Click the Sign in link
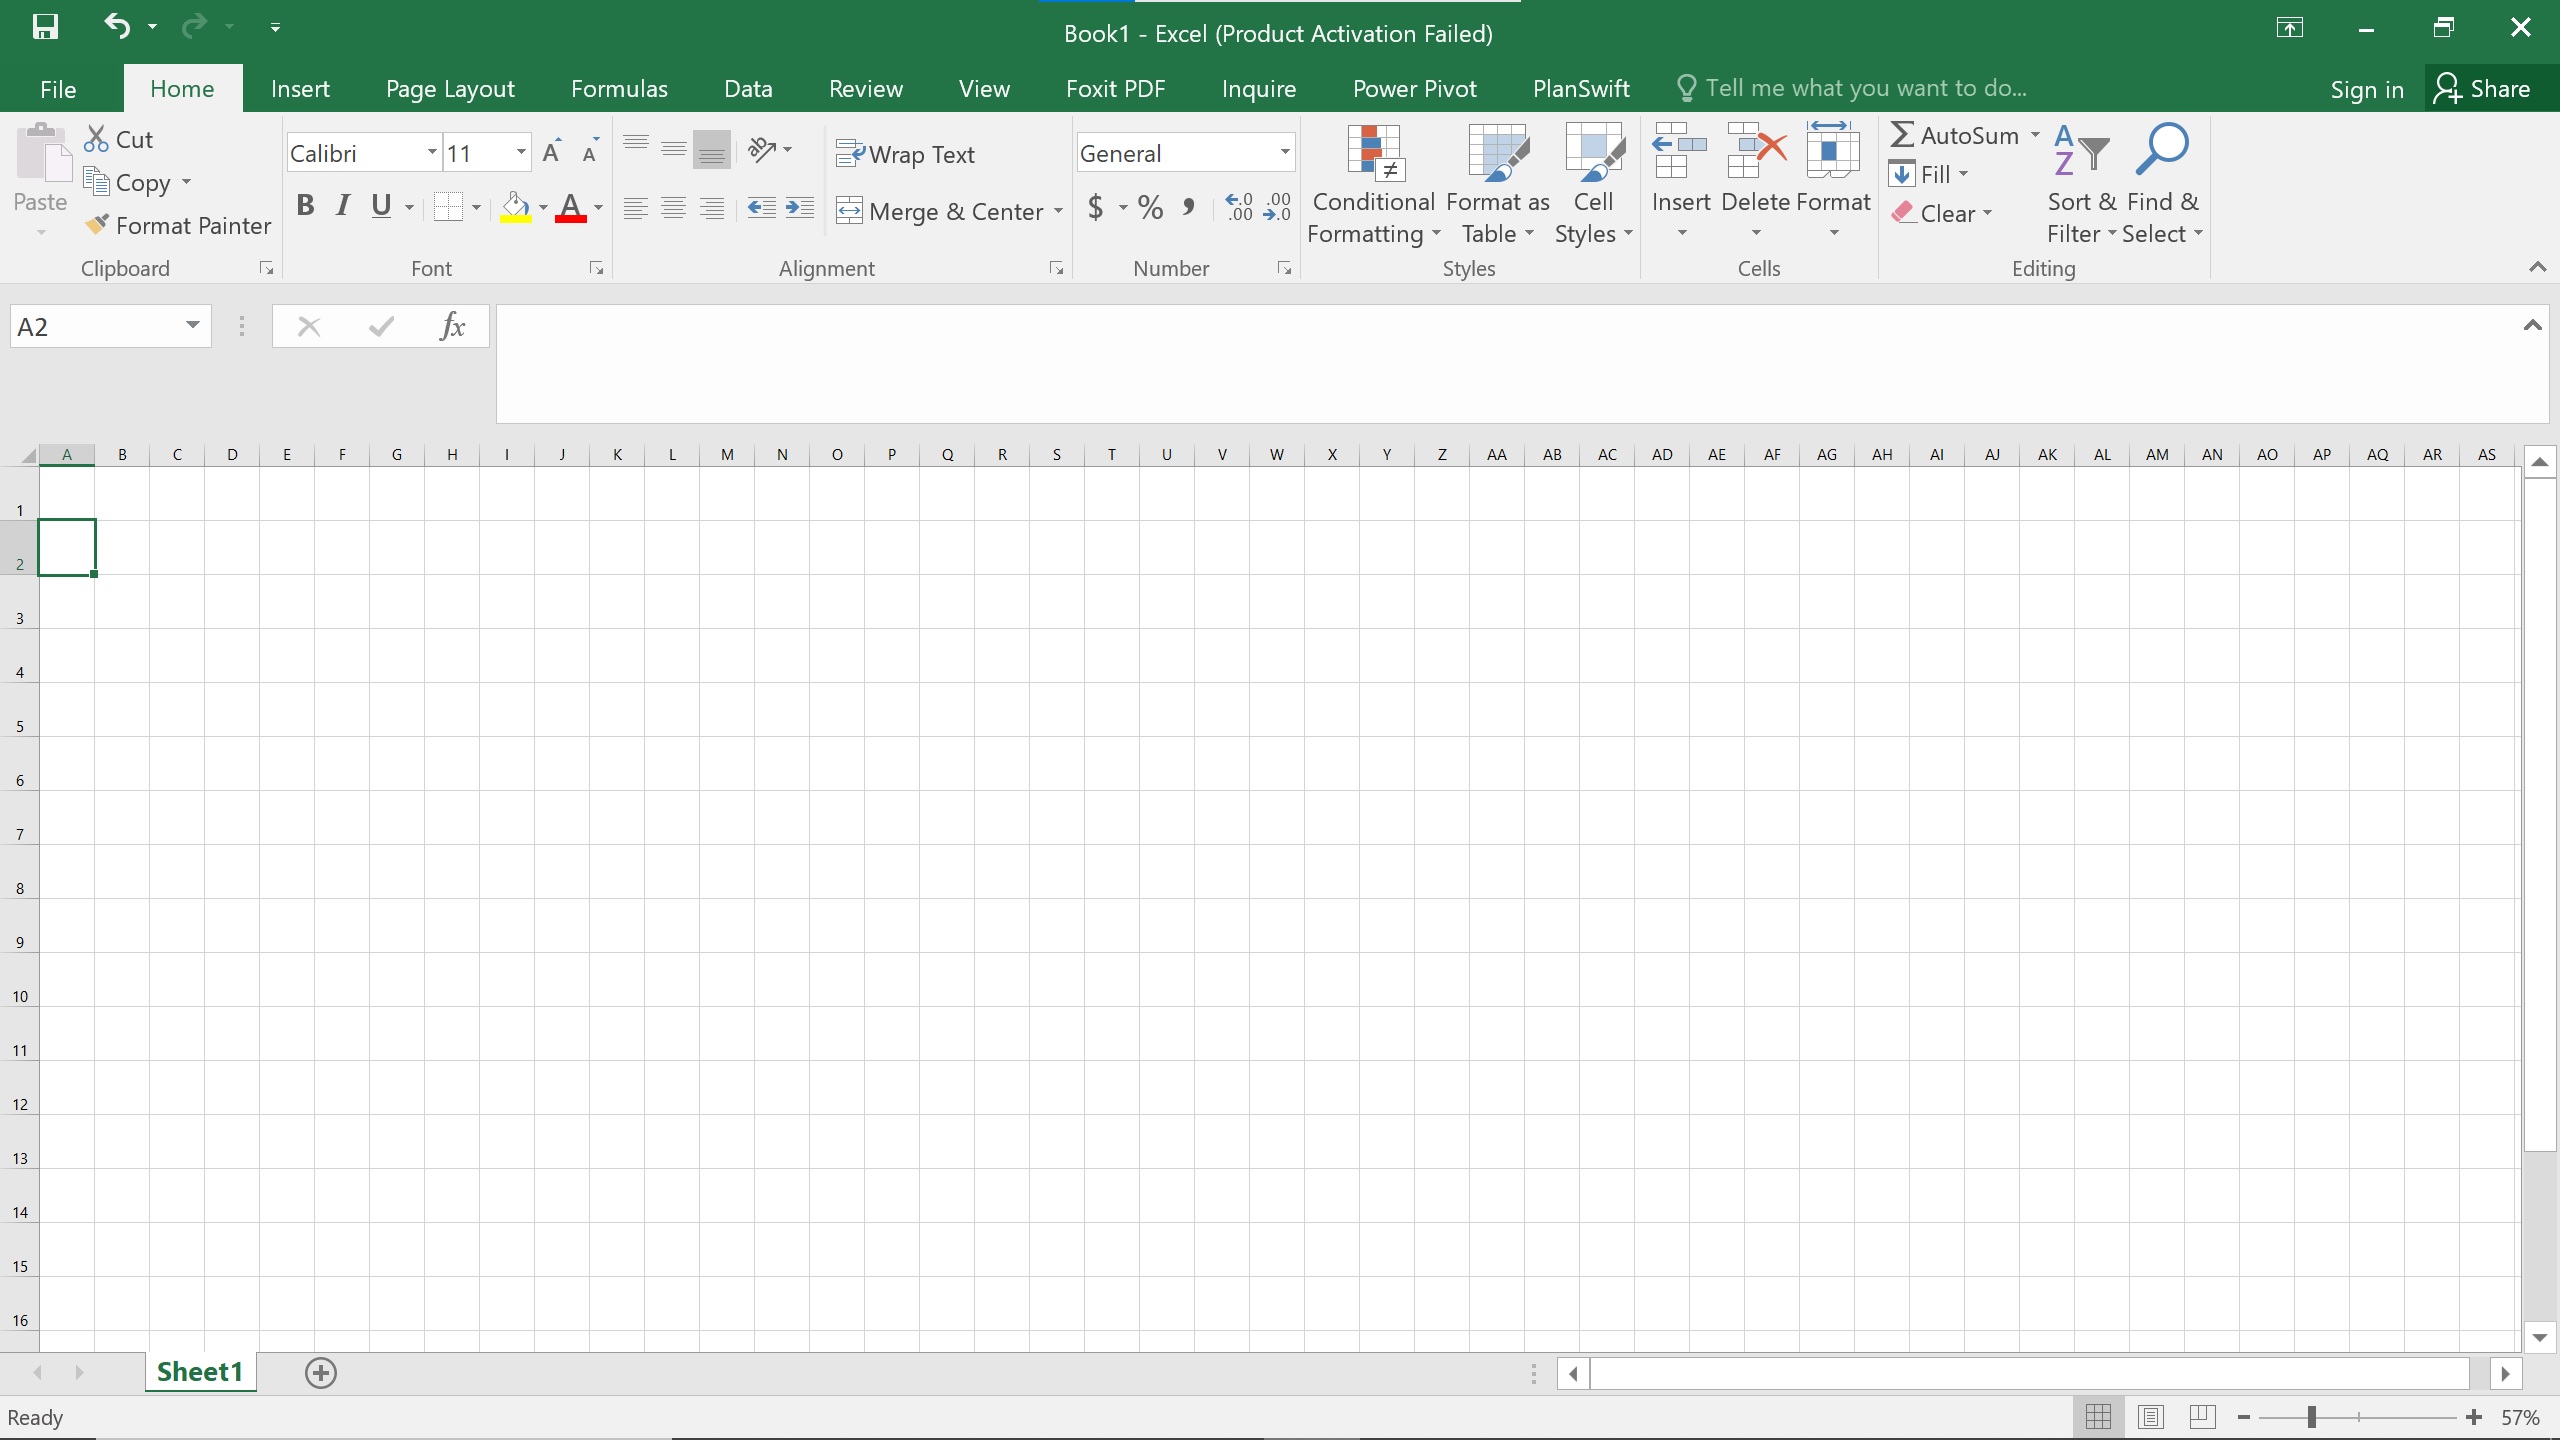This screenshot has width=2560, height=1440. (2366, 88)
